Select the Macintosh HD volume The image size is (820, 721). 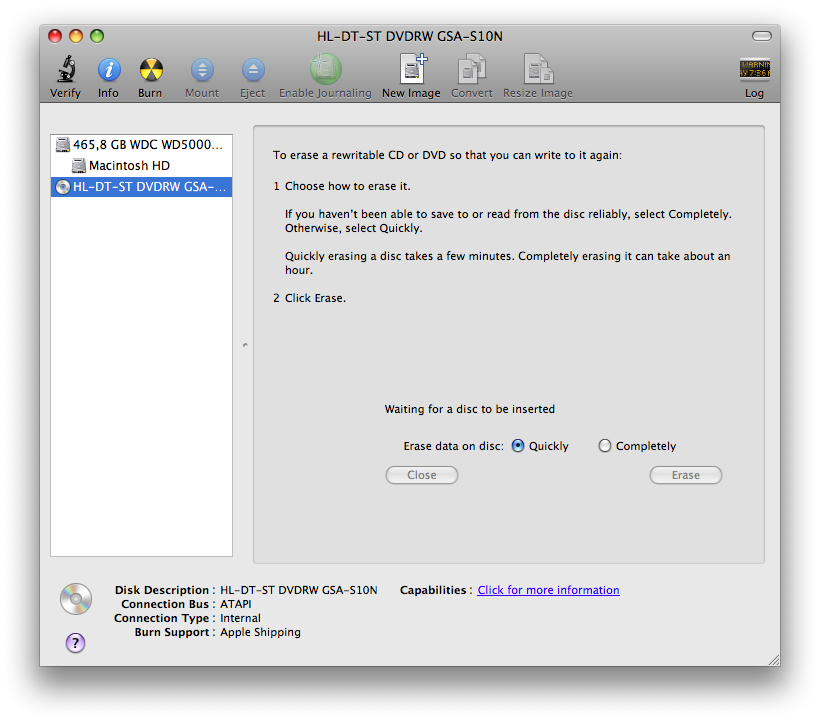click(141, 165)
